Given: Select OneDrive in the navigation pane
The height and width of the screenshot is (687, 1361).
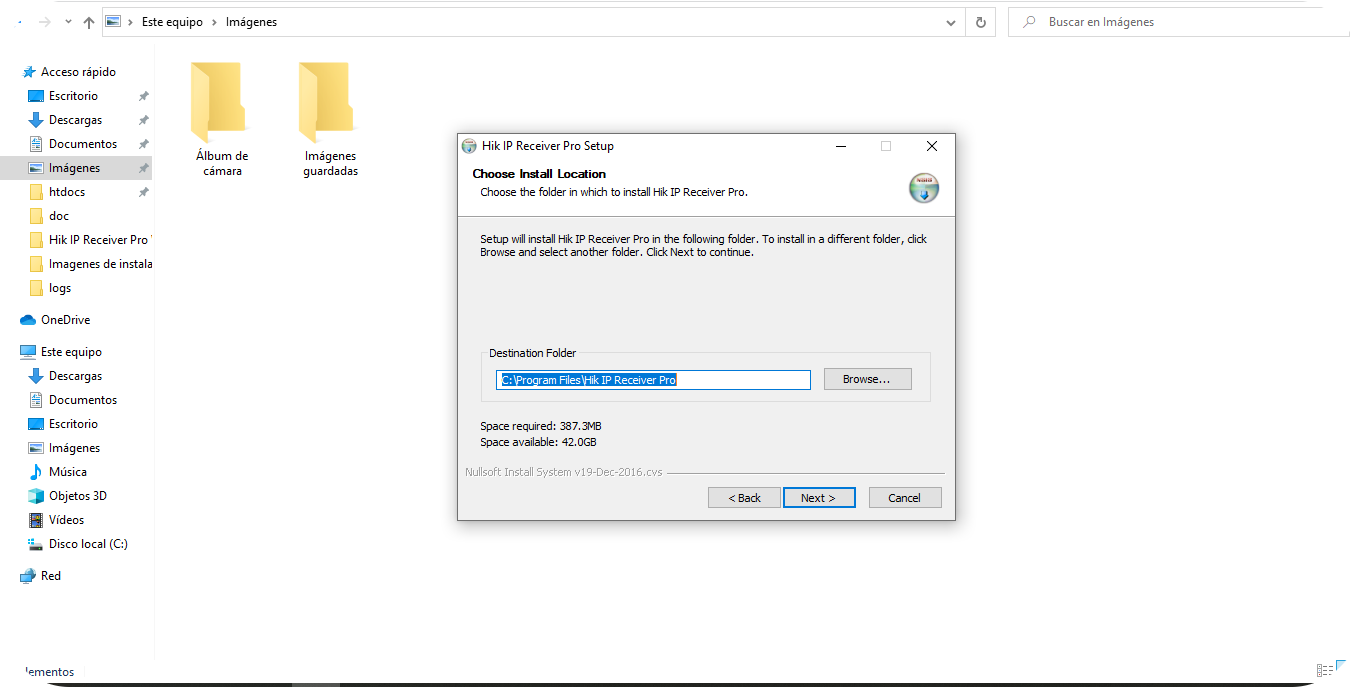Looking at the screenshot, I should tap(65, 320).
